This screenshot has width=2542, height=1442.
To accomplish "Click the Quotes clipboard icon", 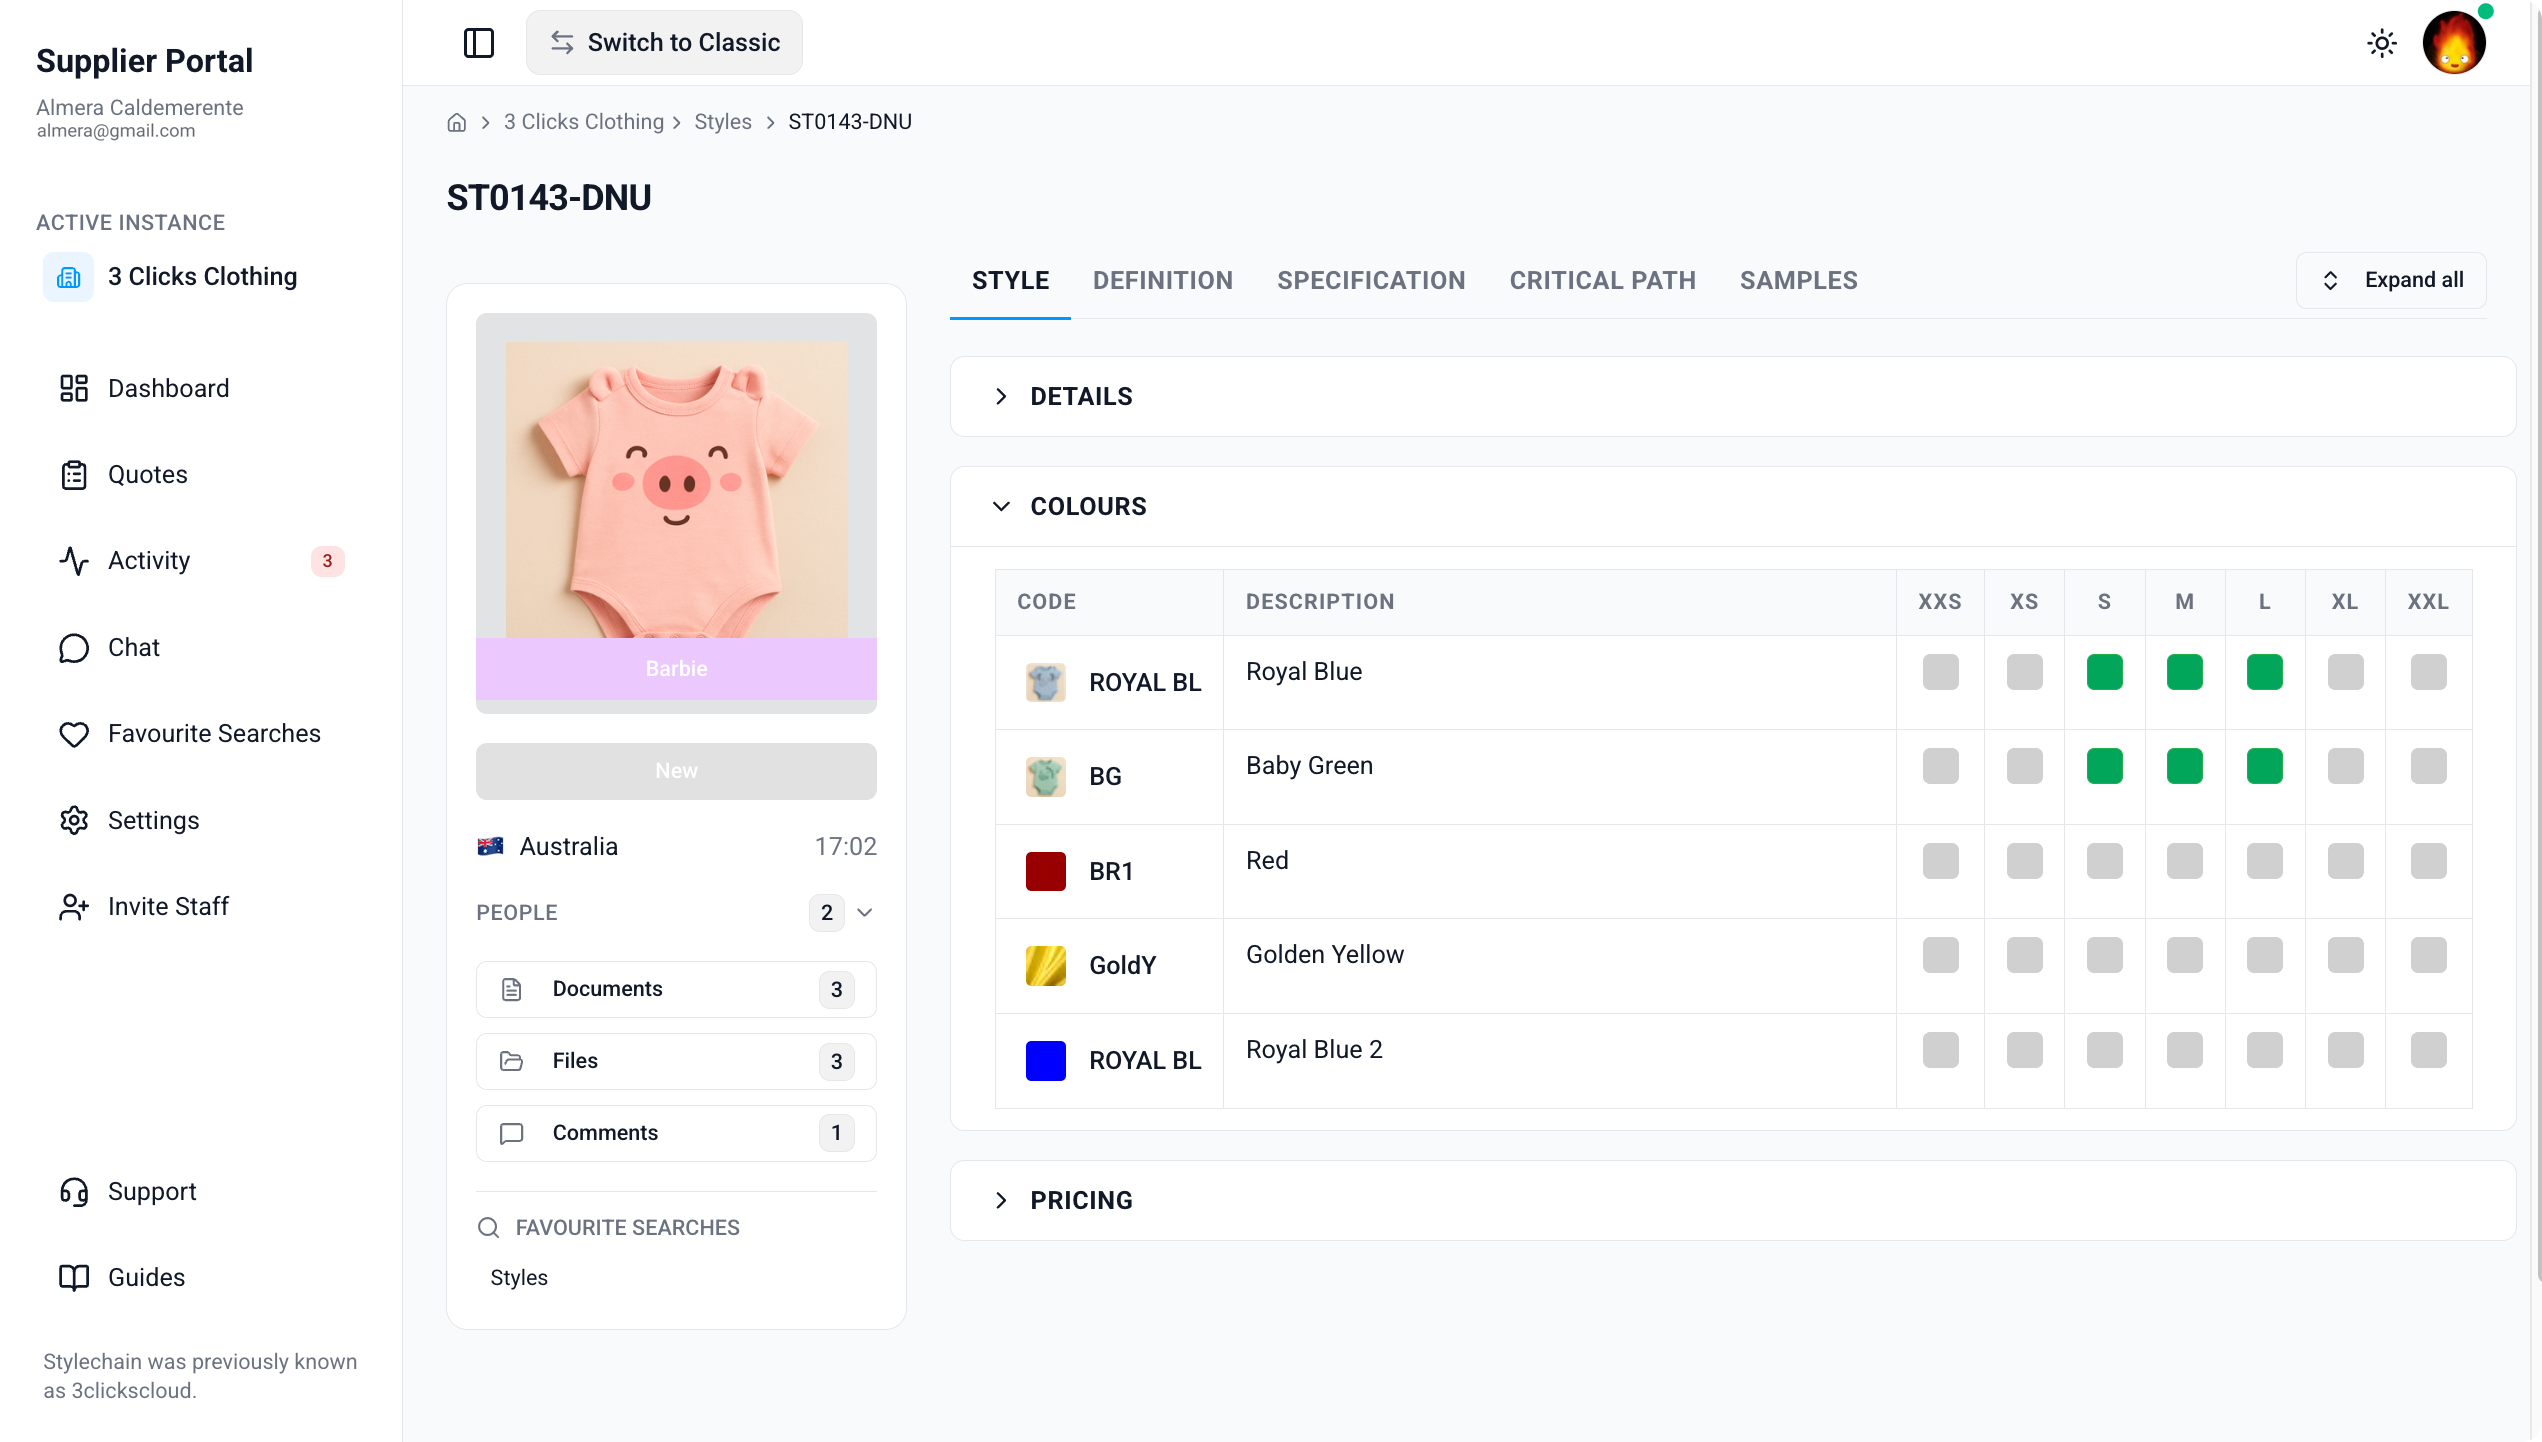I will (x=74, y=475).
